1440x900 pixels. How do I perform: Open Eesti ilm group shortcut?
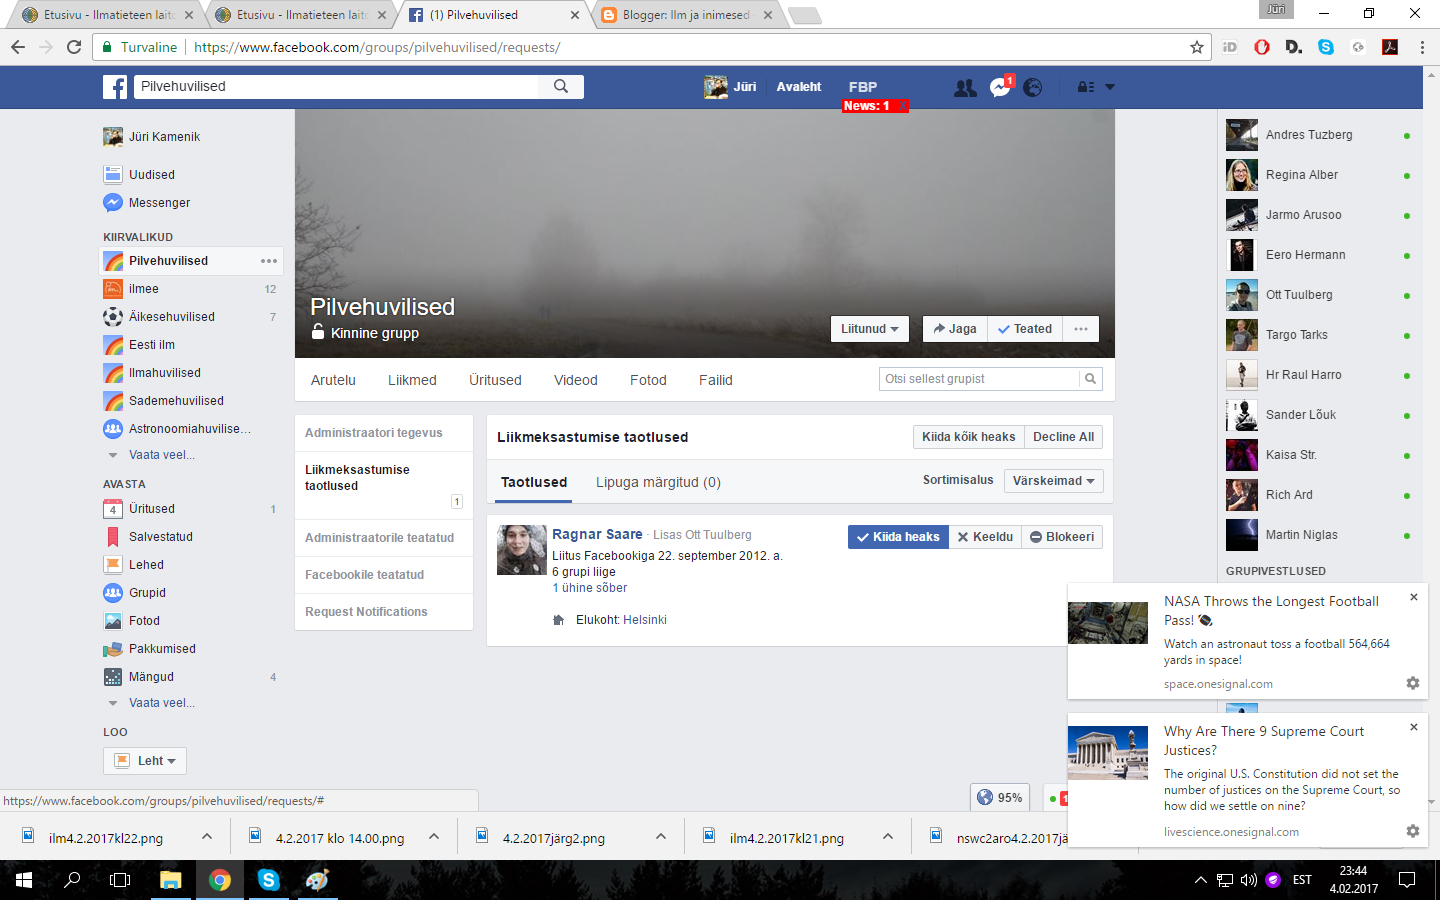152,345
